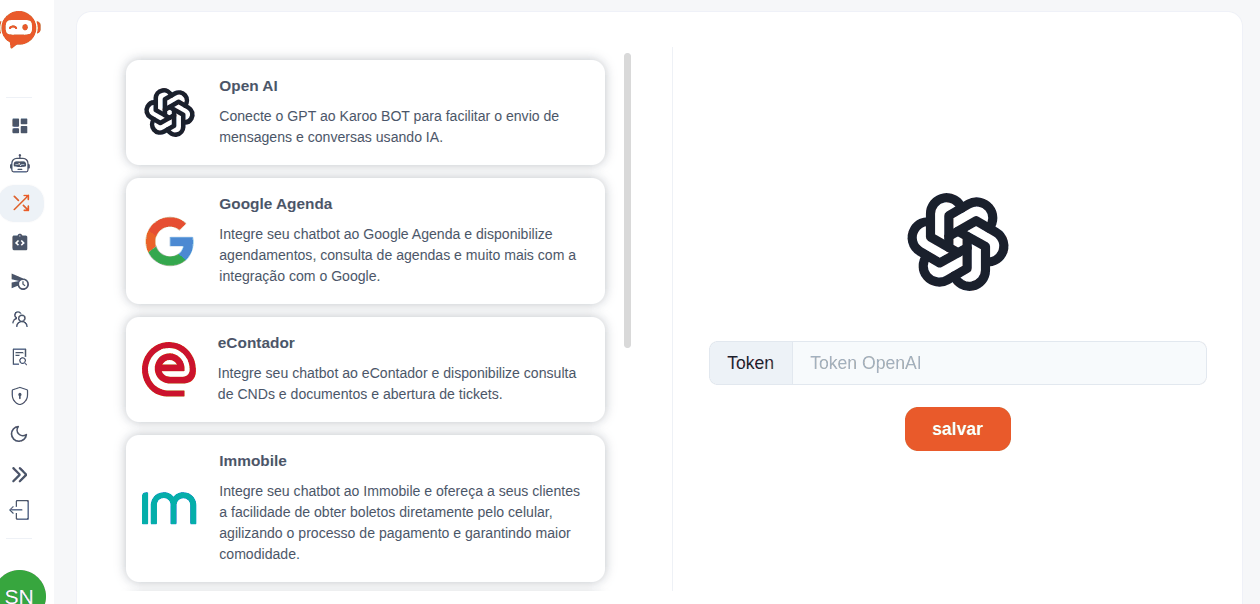Viewport: 1260px width, 604px height.
Task: Select the eContador integration card
Action: 365,369
